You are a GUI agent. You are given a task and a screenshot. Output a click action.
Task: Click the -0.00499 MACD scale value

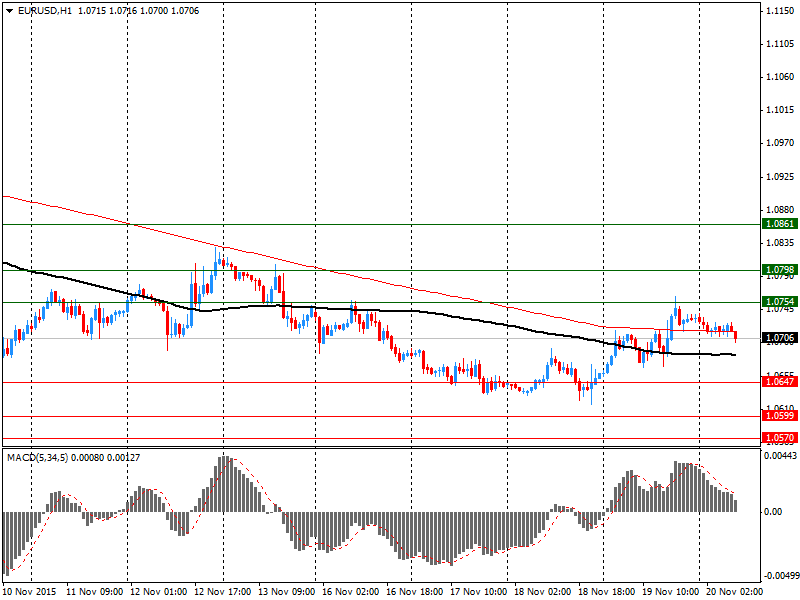click(780, 576)
